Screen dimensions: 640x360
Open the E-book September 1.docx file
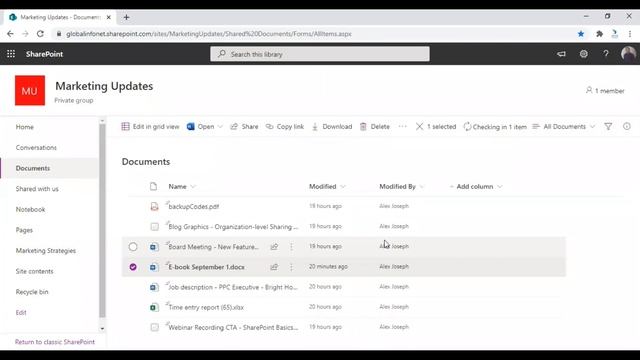207,267
